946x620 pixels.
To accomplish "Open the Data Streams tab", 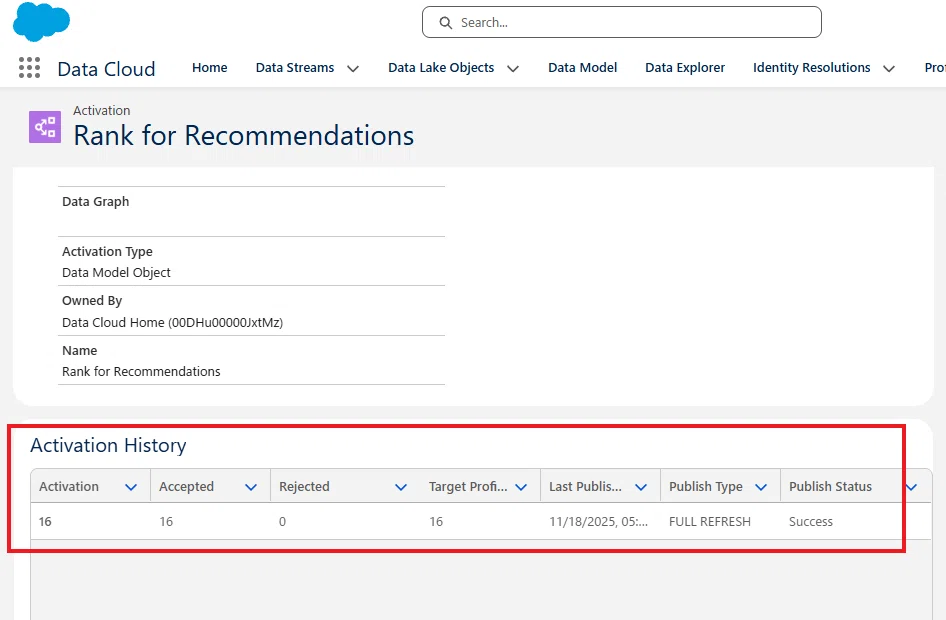I will 294,68.
